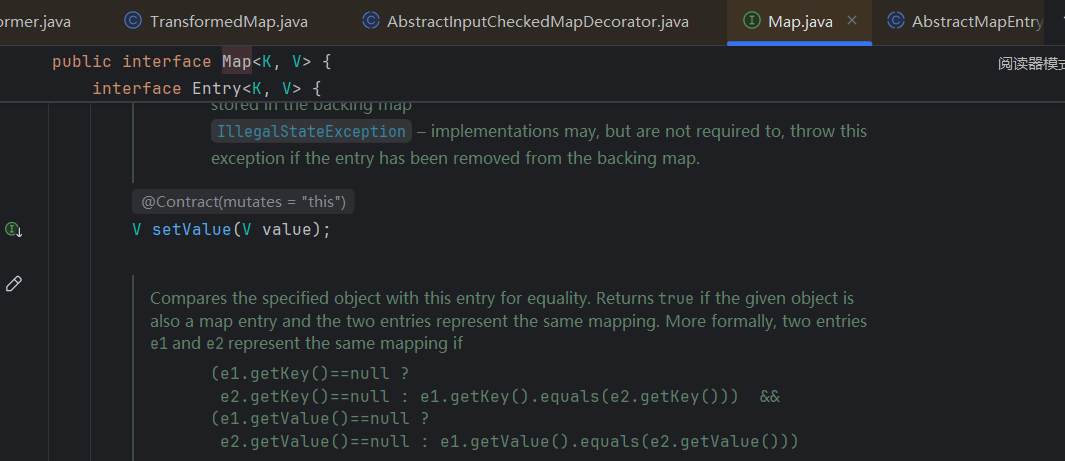Click the Map.java tab label text
This screenshot has height=461, width=1065.
(800, 21)
